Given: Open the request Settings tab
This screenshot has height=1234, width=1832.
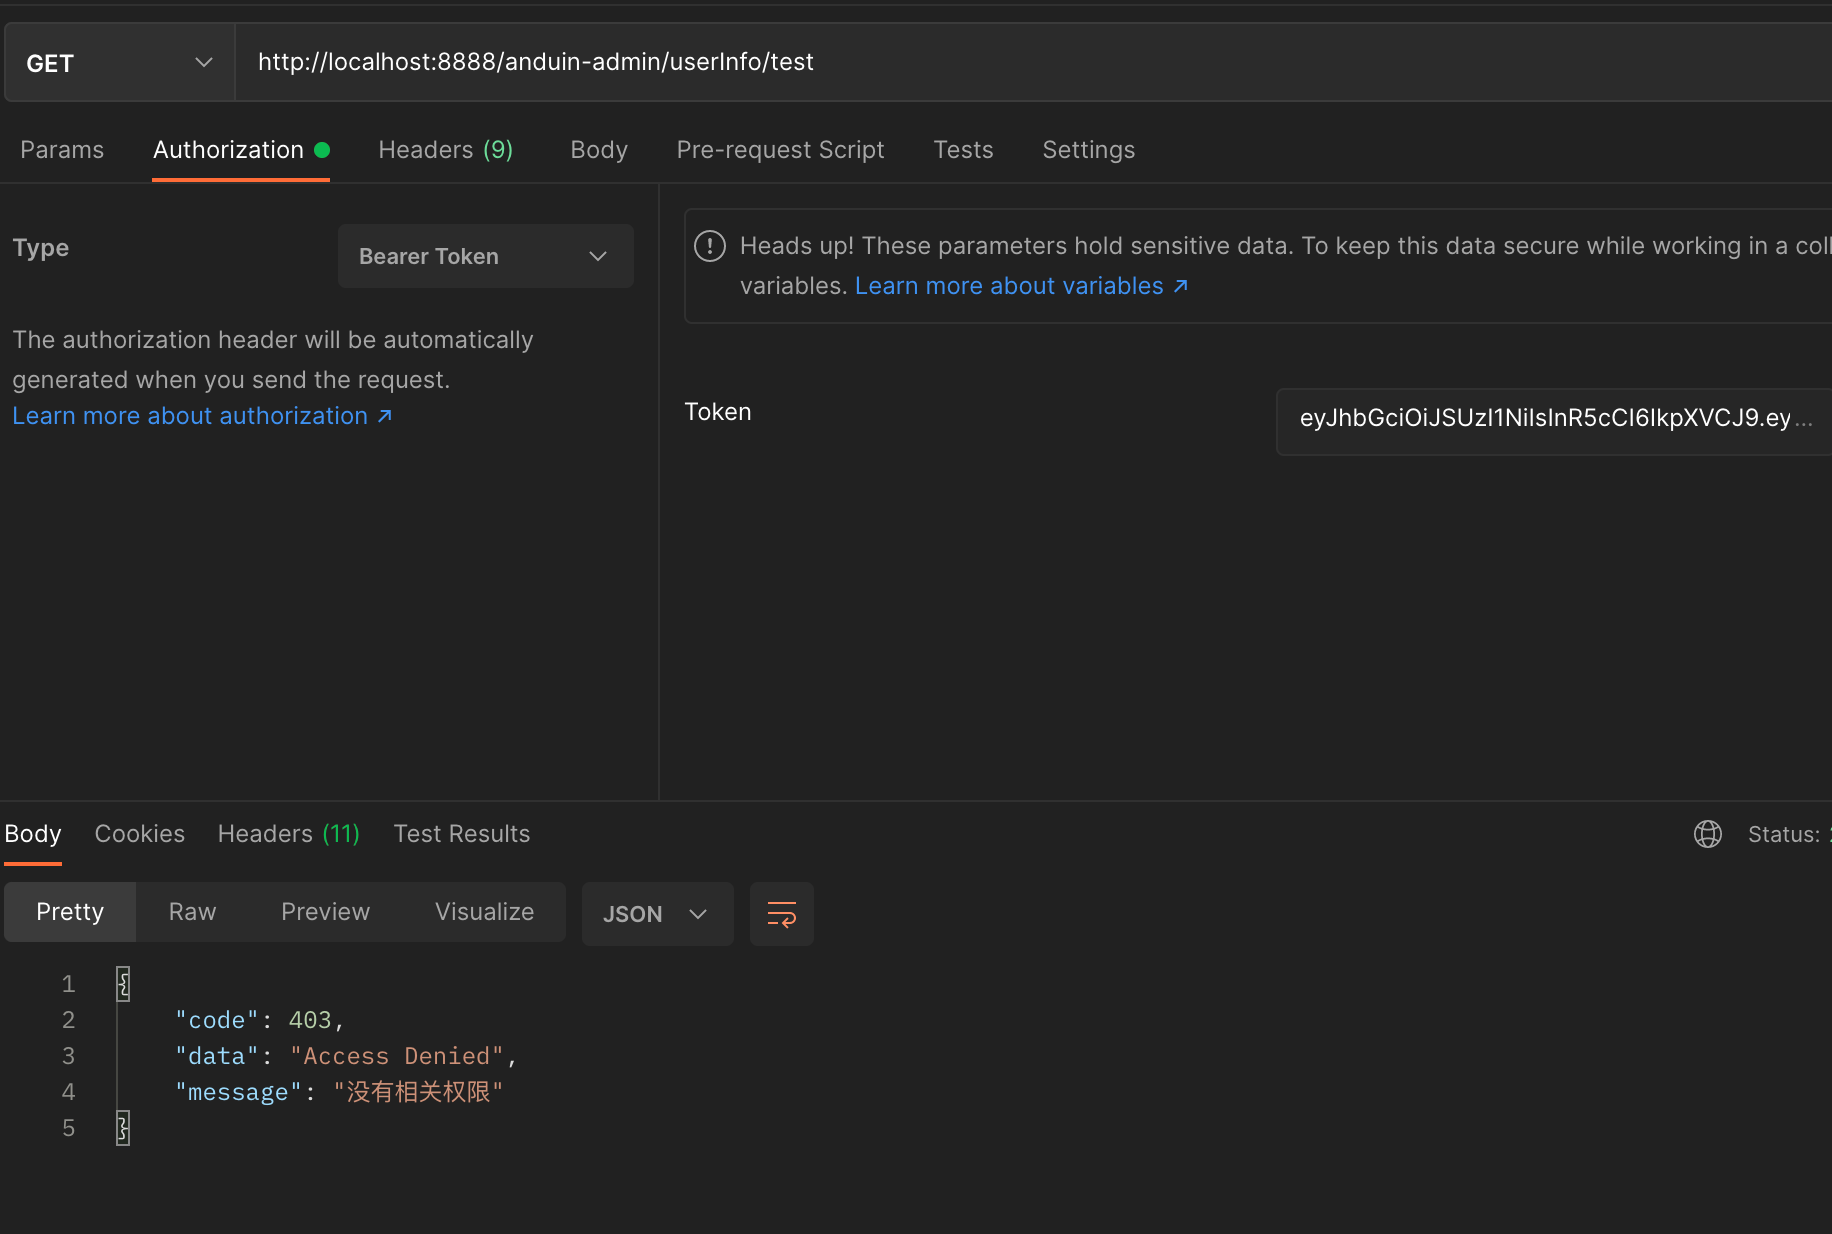Looking at the screenshot, I should pos(1088,150).
